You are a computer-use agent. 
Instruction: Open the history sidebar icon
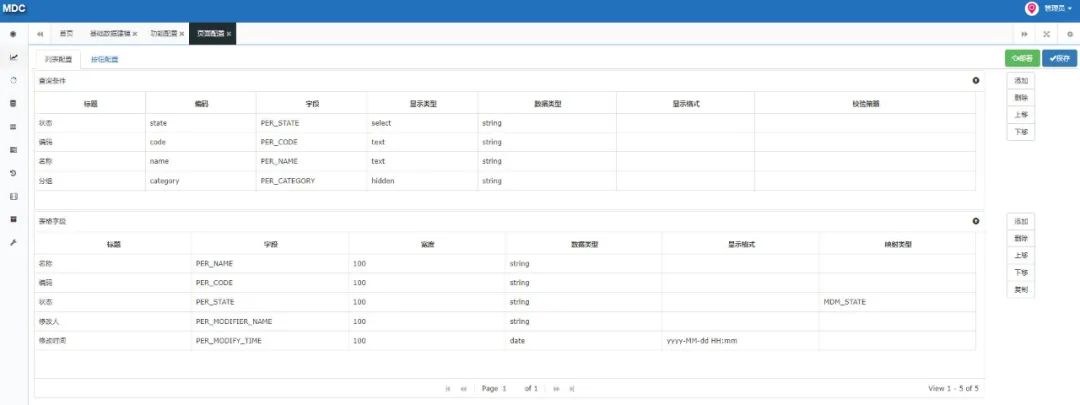(13, 173)
